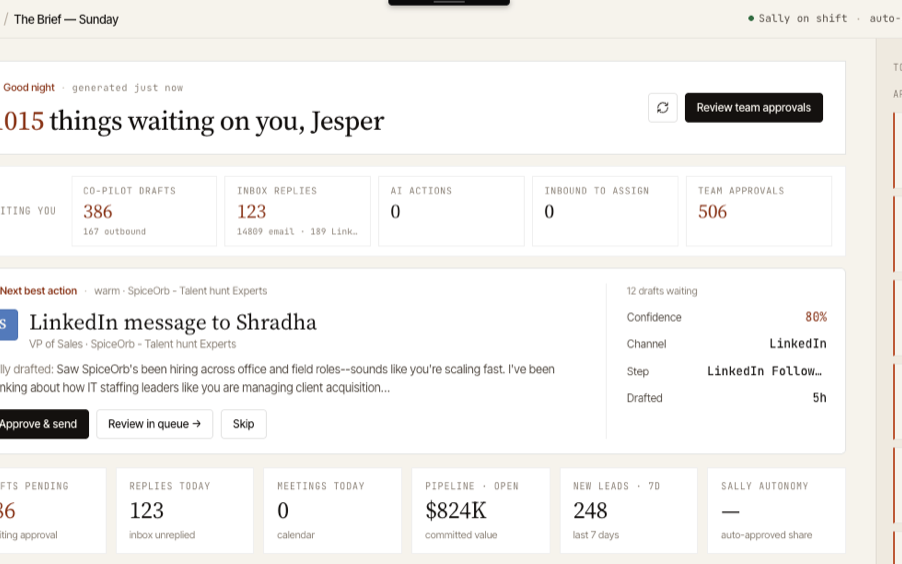Image resolution: width=902 pixels, height=564 pixels.
Task: Open the Inbox Replies card
Action: point(297,211)
